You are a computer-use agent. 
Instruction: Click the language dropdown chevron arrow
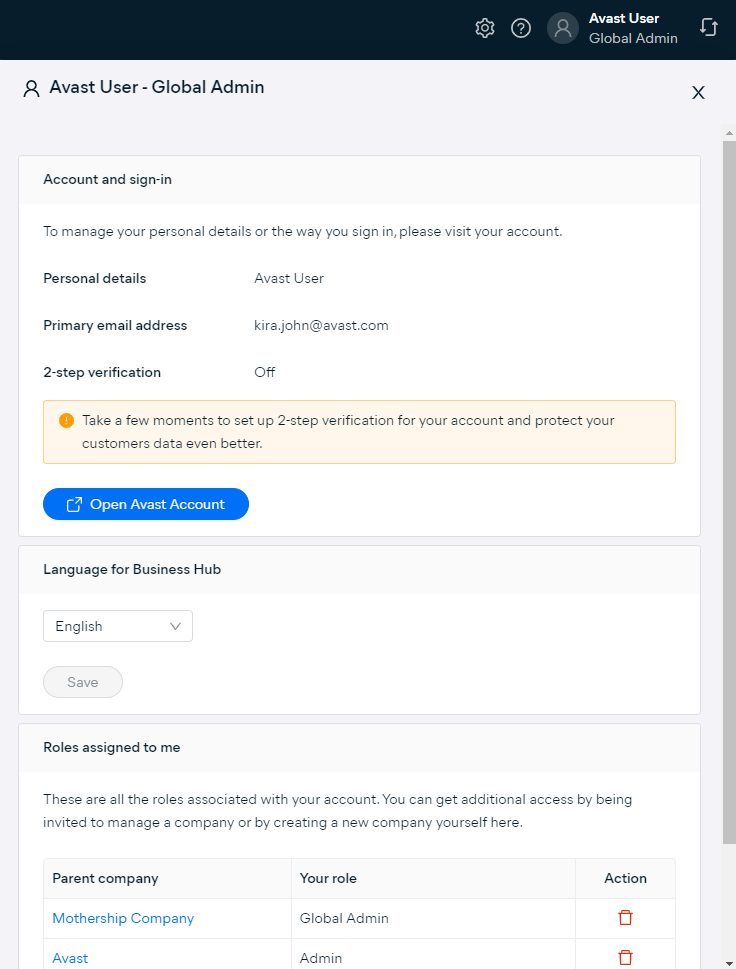click(x=176, y=627)
